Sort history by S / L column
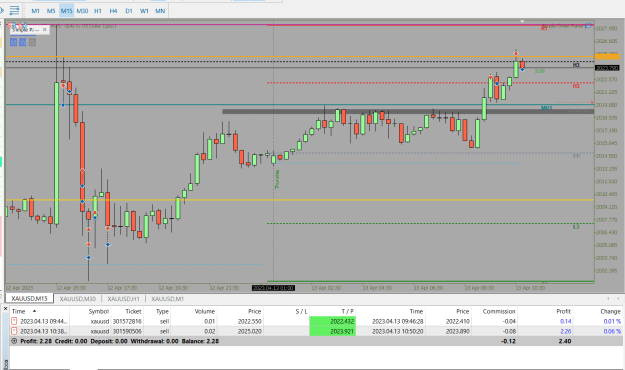Screen dimensions: 625x370 (301, 311)
